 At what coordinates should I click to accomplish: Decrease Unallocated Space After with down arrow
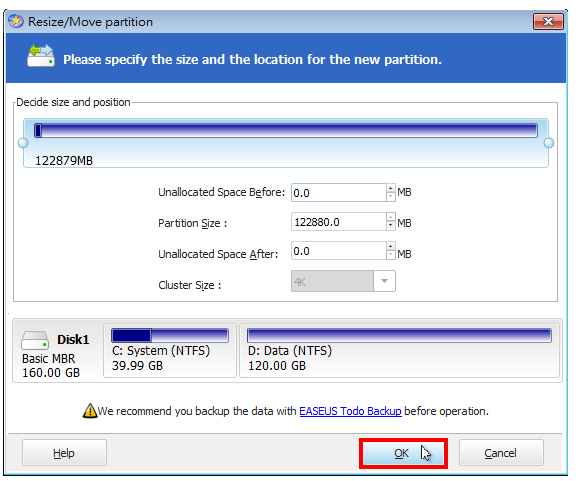391,255
